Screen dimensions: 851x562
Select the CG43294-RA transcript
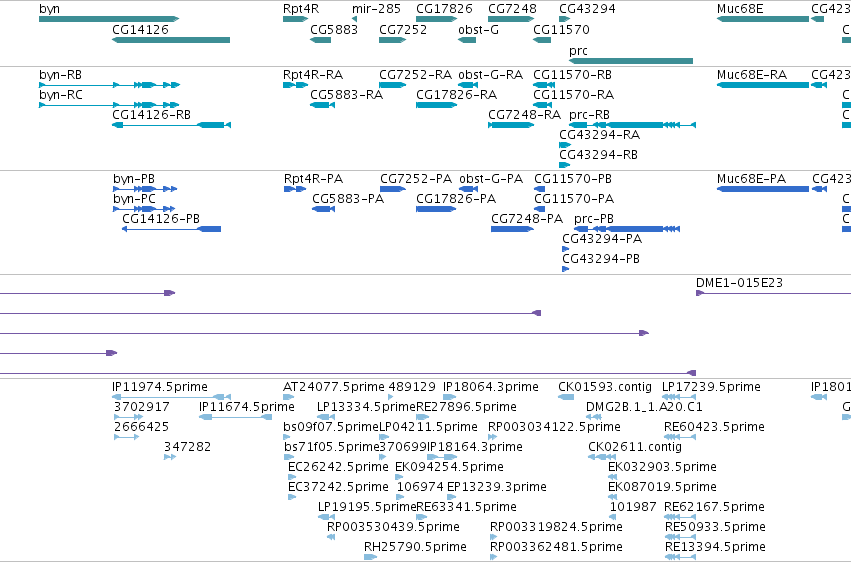[x=565, y=145]
